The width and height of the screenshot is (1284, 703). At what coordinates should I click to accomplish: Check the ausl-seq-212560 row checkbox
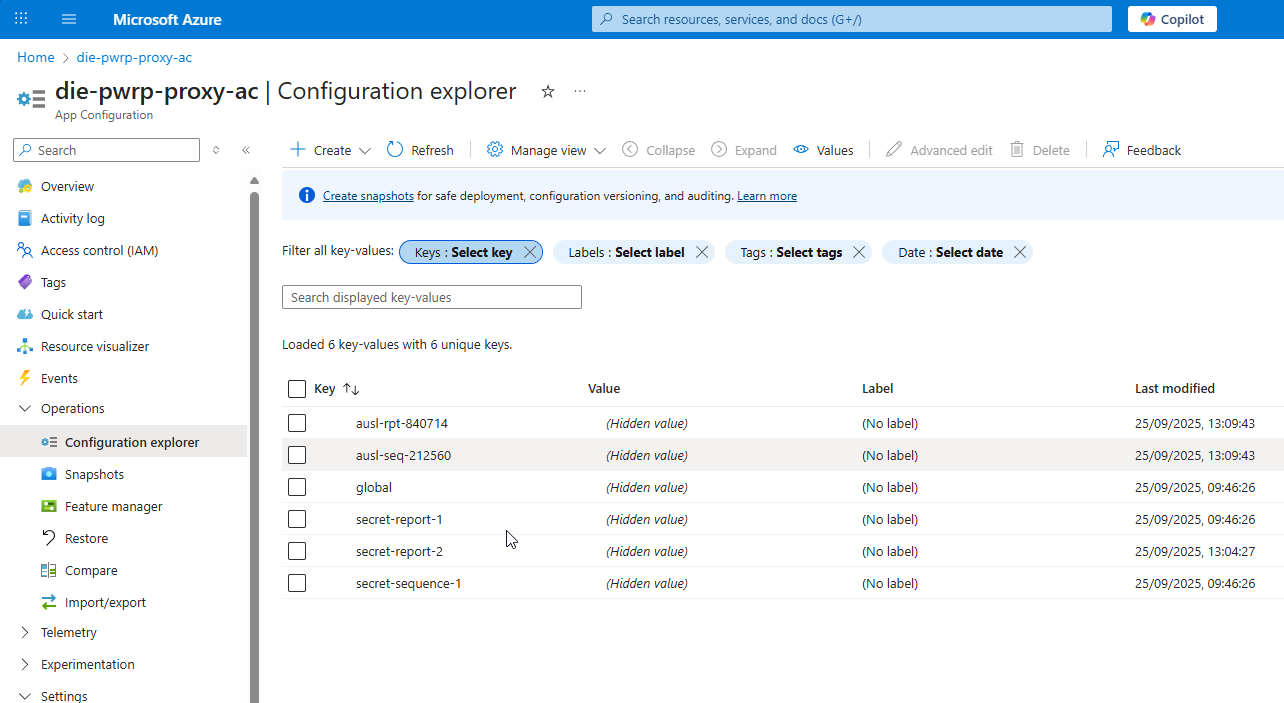click(297, 455)
